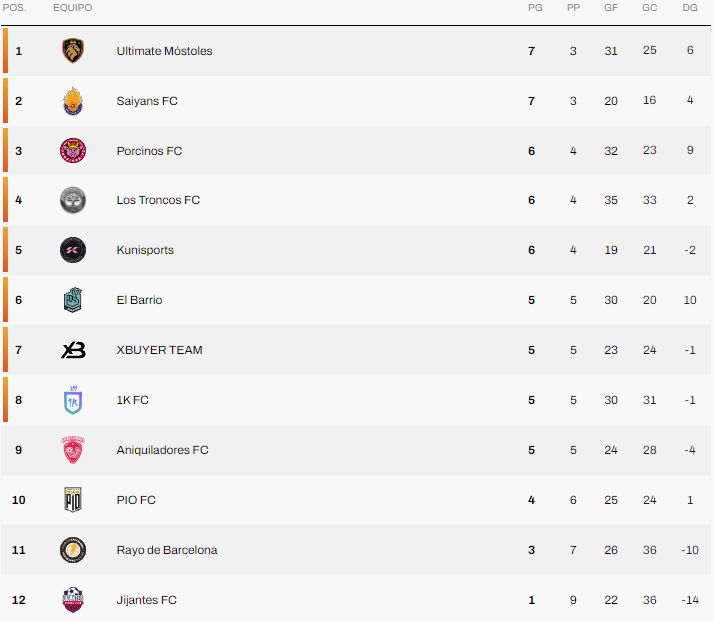
Task: Open the El Barrio green crest
Action: pos(73,300)
